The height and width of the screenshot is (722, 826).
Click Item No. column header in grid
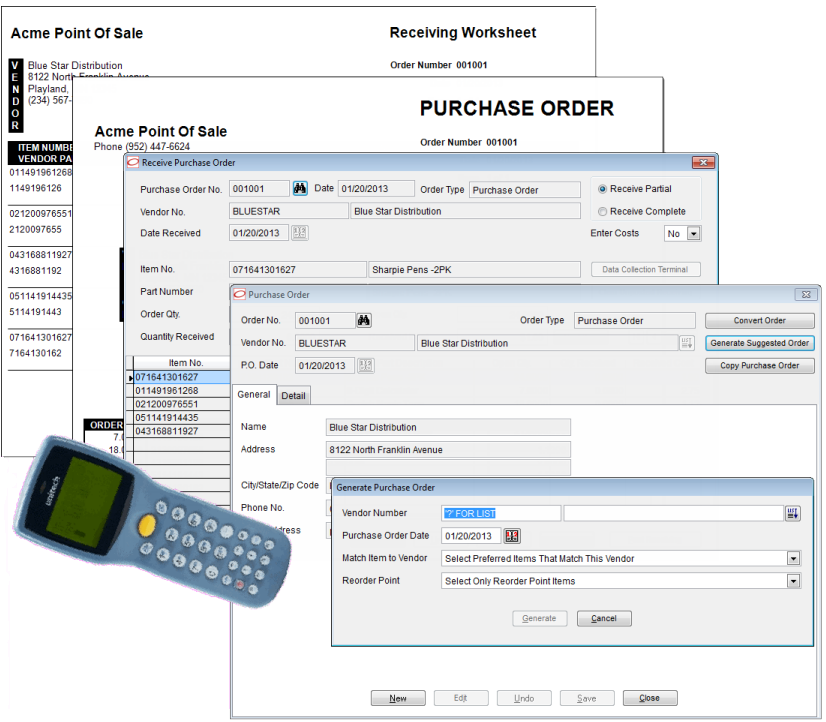pos(182,363)
